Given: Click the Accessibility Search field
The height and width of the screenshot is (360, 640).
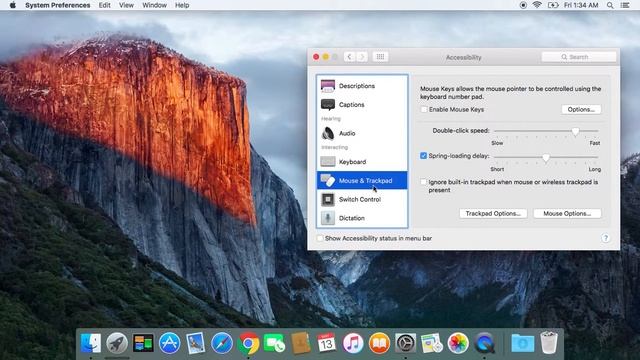Looking at the screenshot, I should (579, 57).
